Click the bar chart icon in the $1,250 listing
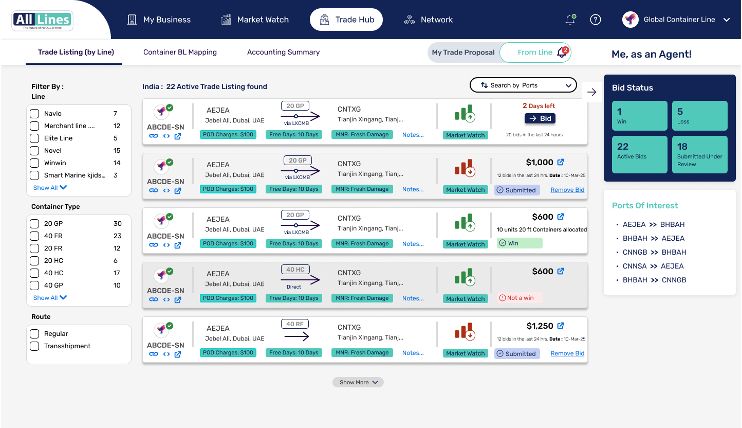The width and height of the screenshot is (742, 428). click(x=464, y=331)
